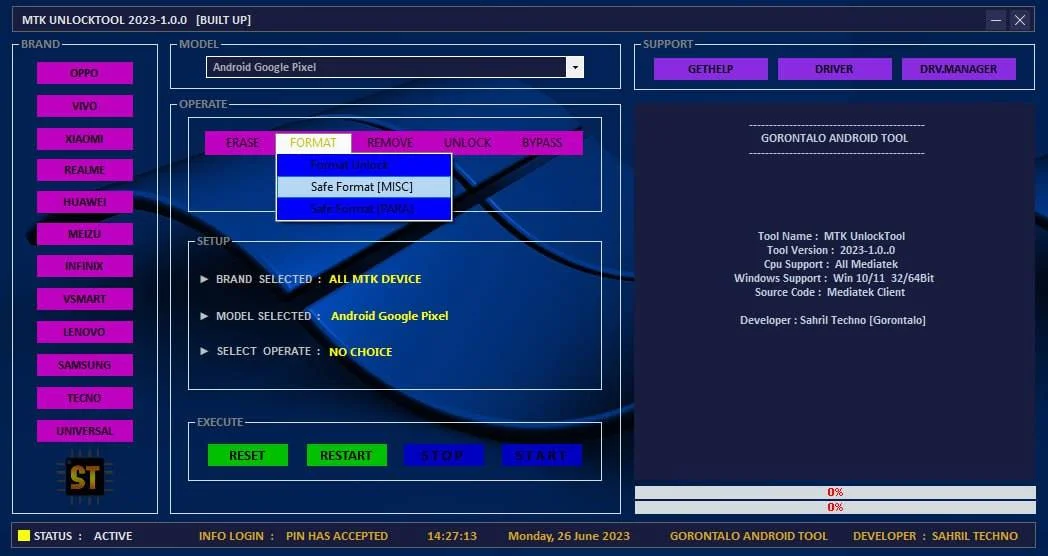Choose Format Unlock from the menu

click(364, 165)
